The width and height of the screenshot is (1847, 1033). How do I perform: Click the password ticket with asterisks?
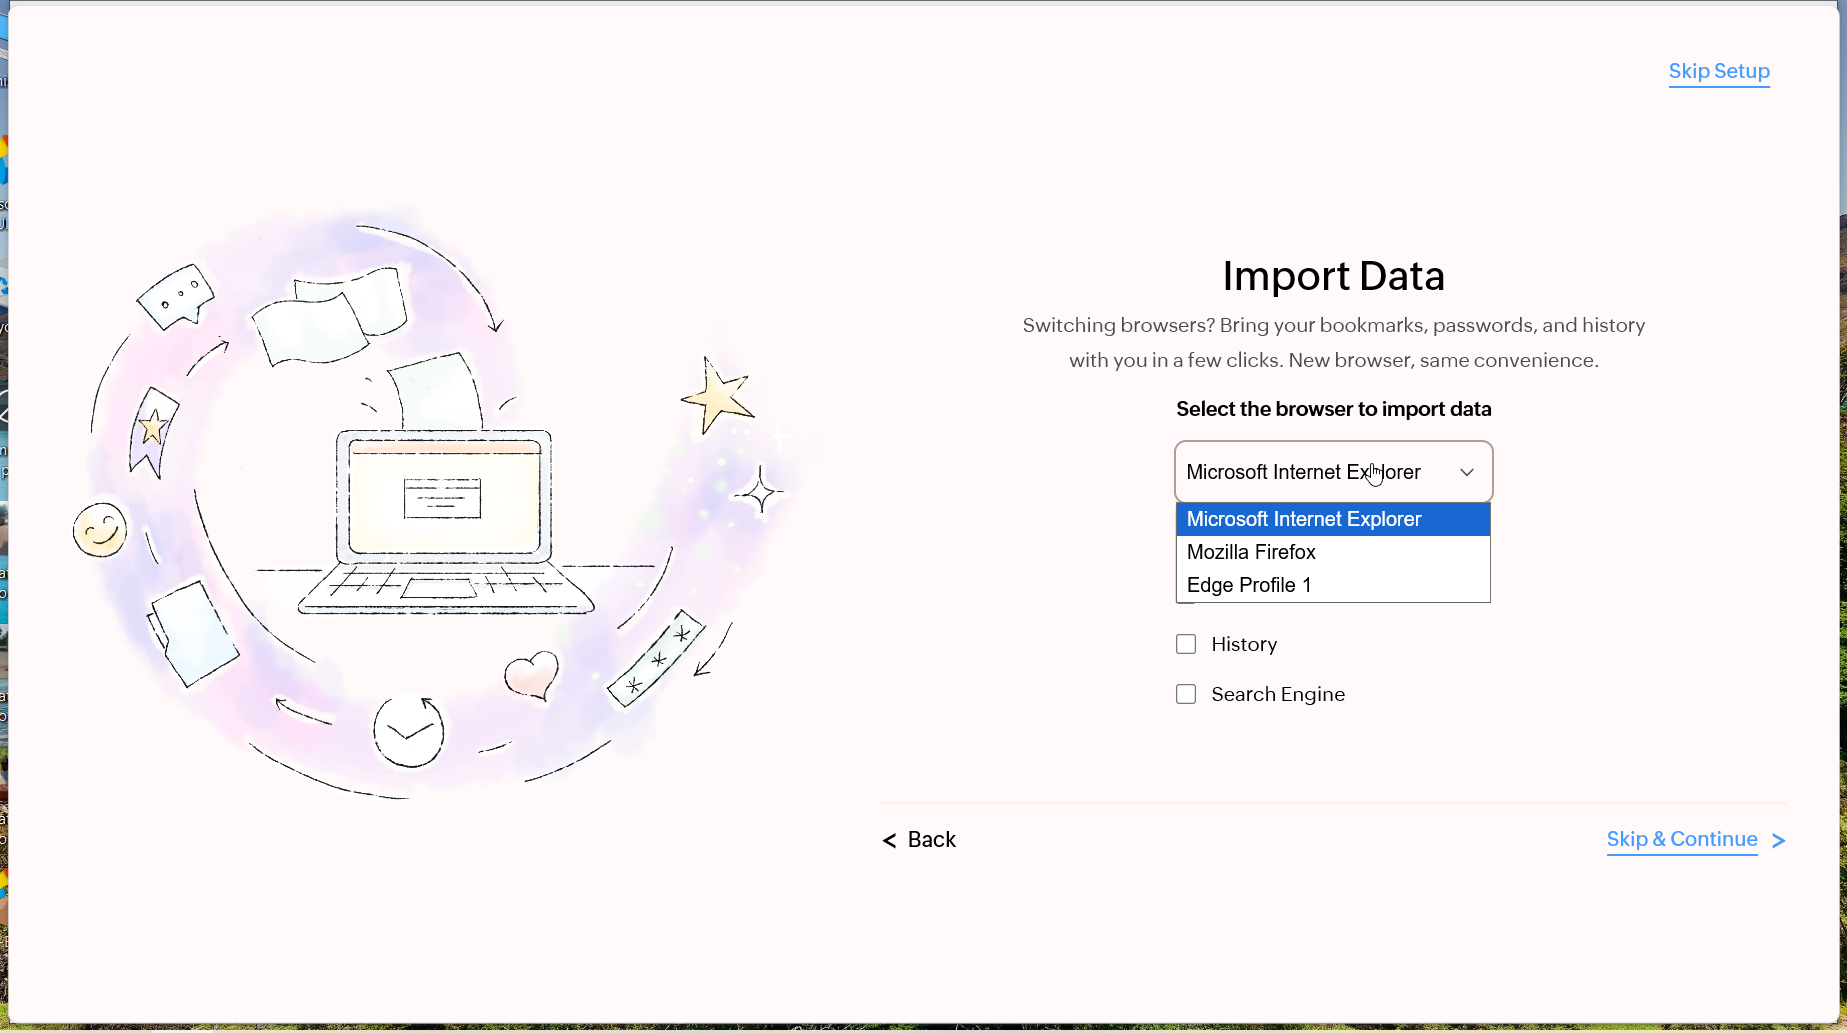click(656, 660)
